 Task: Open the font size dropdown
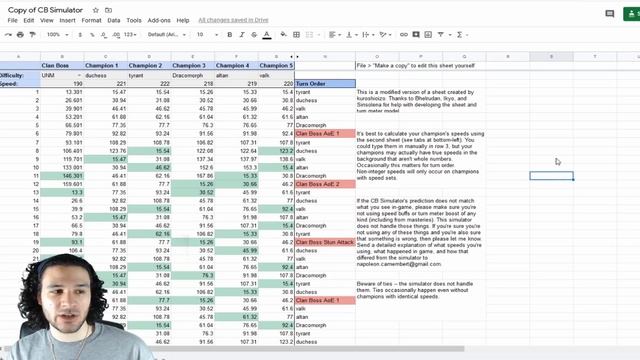coord(207,35)
